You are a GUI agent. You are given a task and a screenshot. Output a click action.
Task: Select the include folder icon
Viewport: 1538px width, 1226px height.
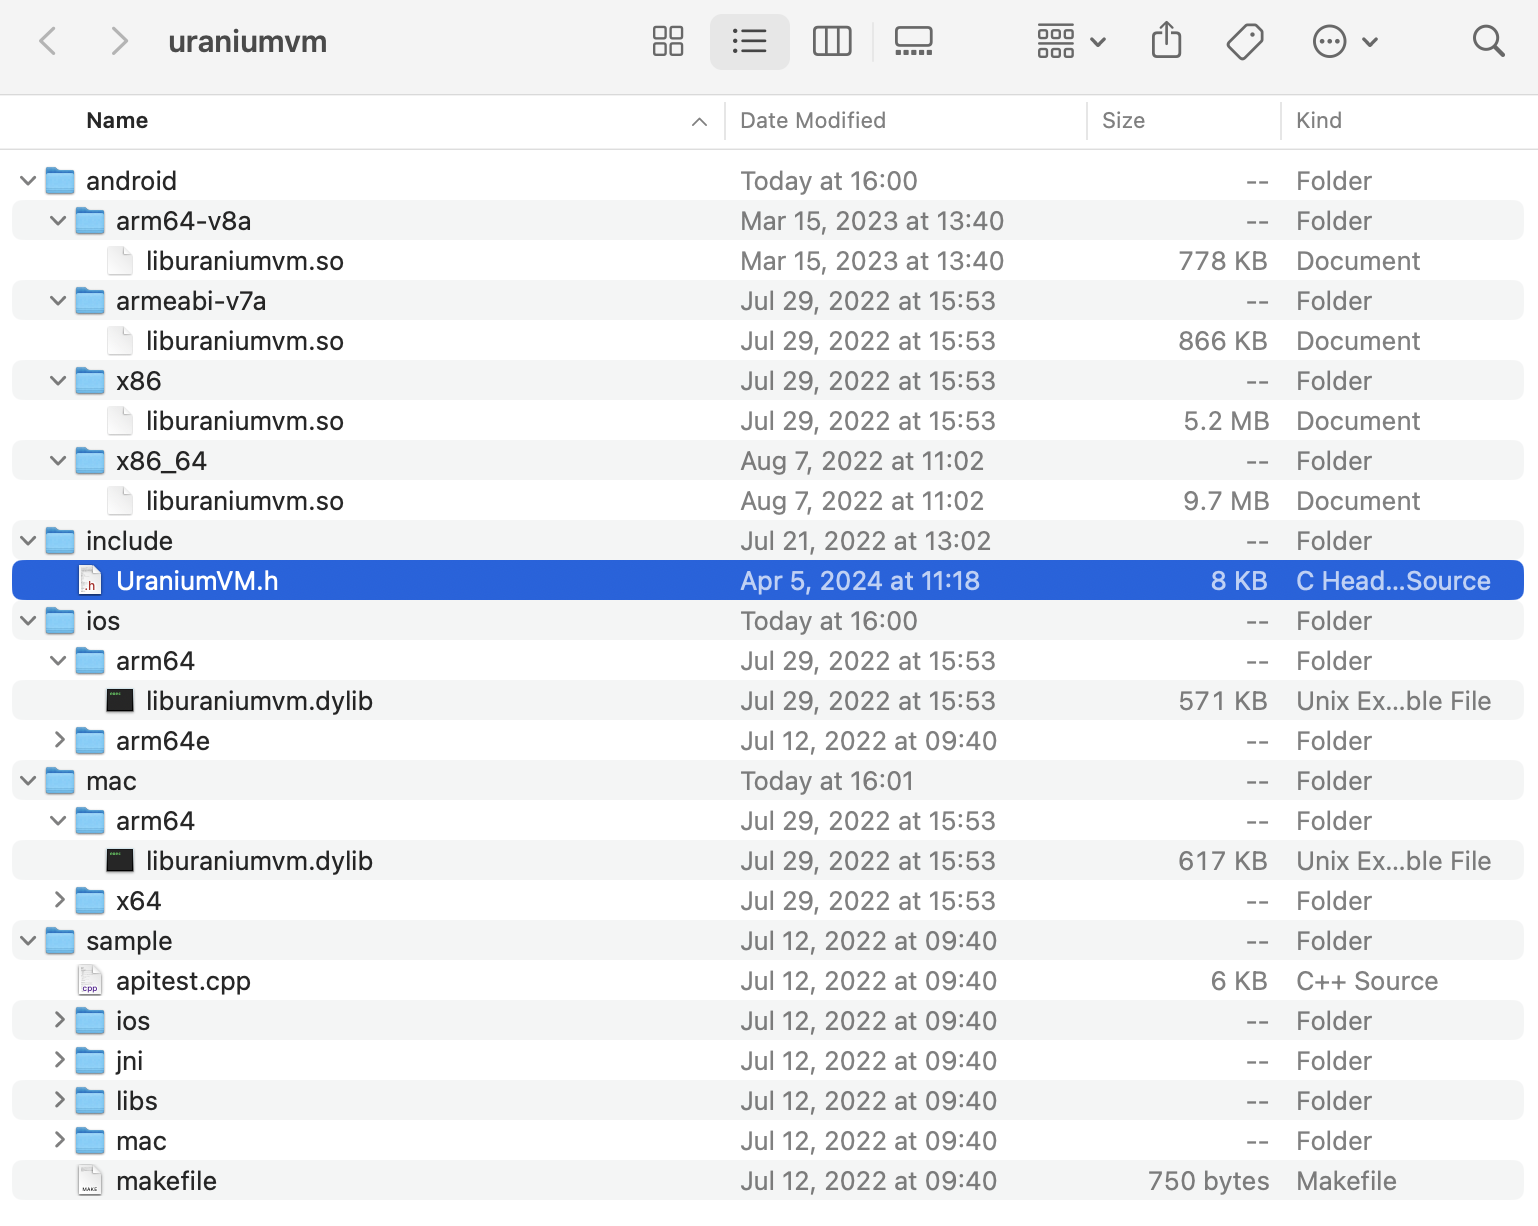click(60, 541)
